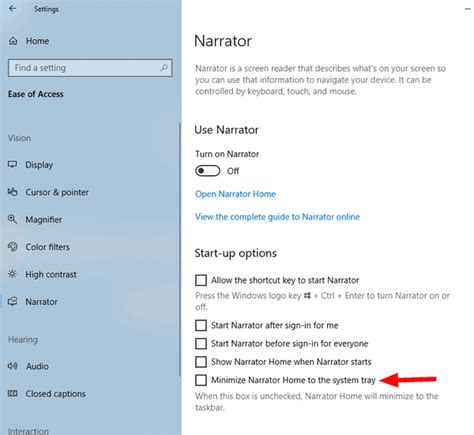Check Show Narrator Home when Narrator starts
The width and height of the screenshot is (474, 435).
tap(201, 362)
